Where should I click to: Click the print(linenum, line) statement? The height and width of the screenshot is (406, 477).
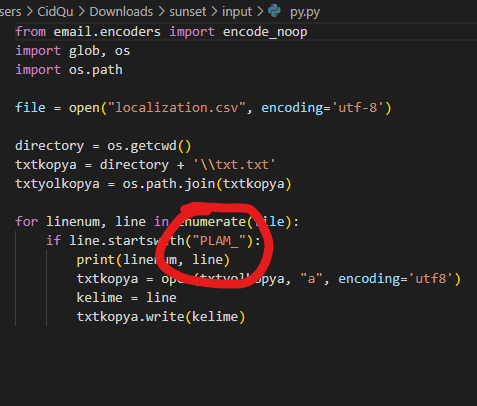pos(153,260)
